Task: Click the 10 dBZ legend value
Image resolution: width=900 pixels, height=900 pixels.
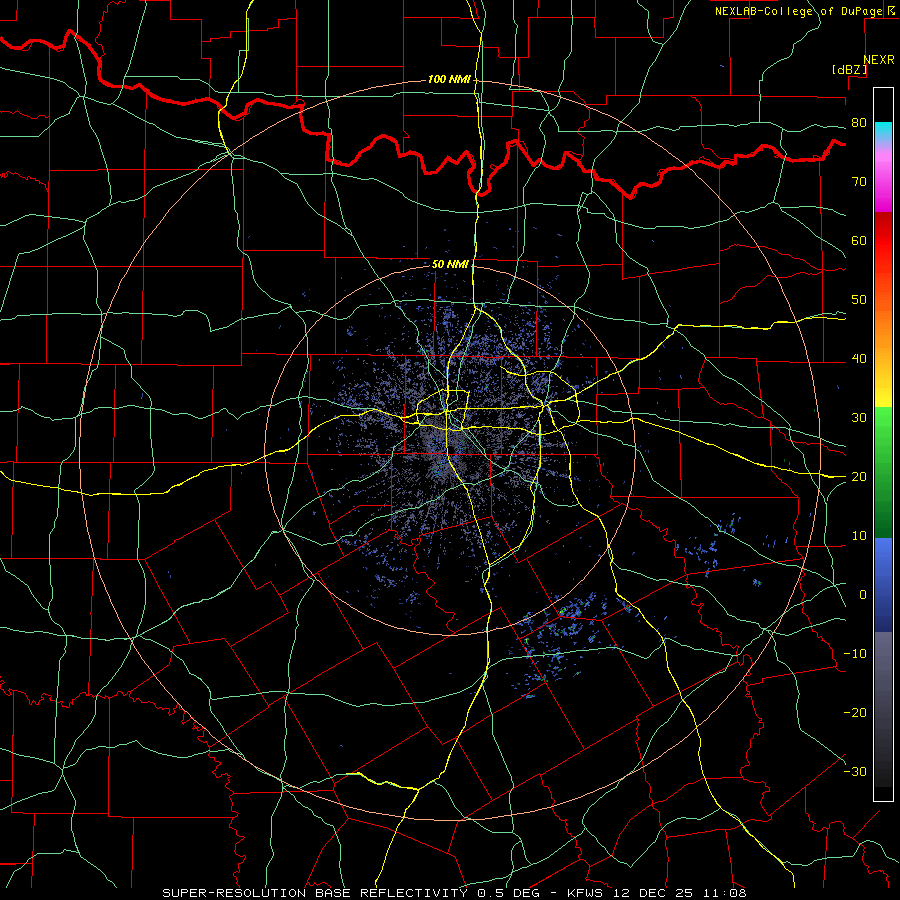Action: 859,536
